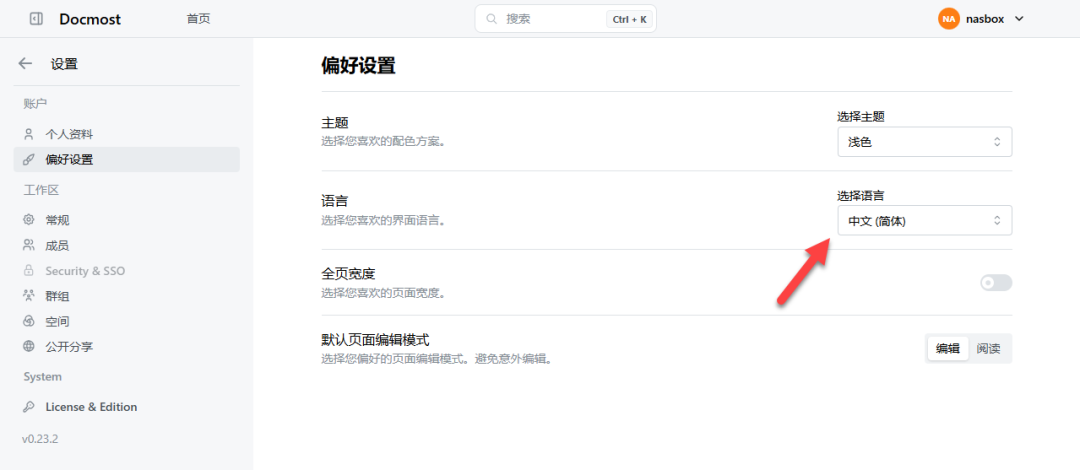Click the v0.23.2 version label
This screenshot has width=1080, height=470.
tap(40, 438)
